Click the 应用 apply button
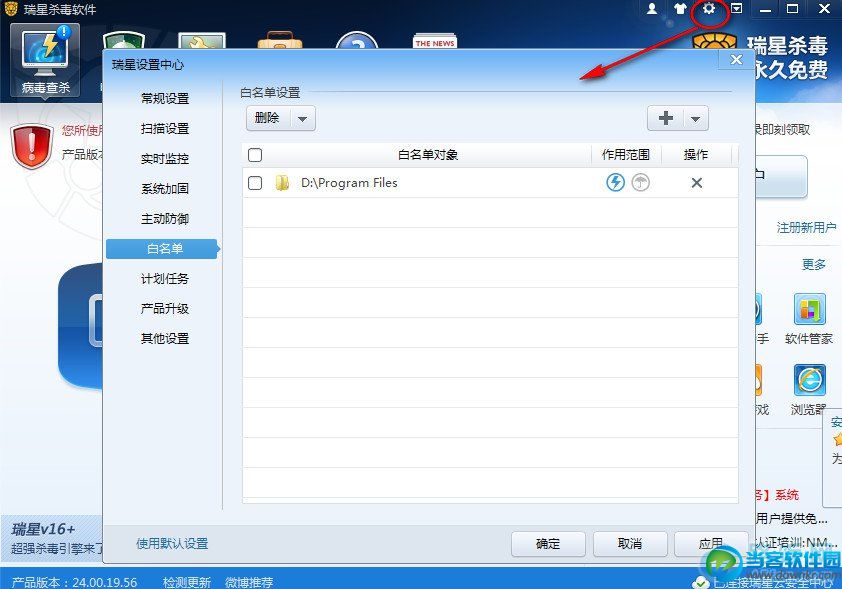The height and width of the screenshot is (589, 842). [x=710, y=544]
